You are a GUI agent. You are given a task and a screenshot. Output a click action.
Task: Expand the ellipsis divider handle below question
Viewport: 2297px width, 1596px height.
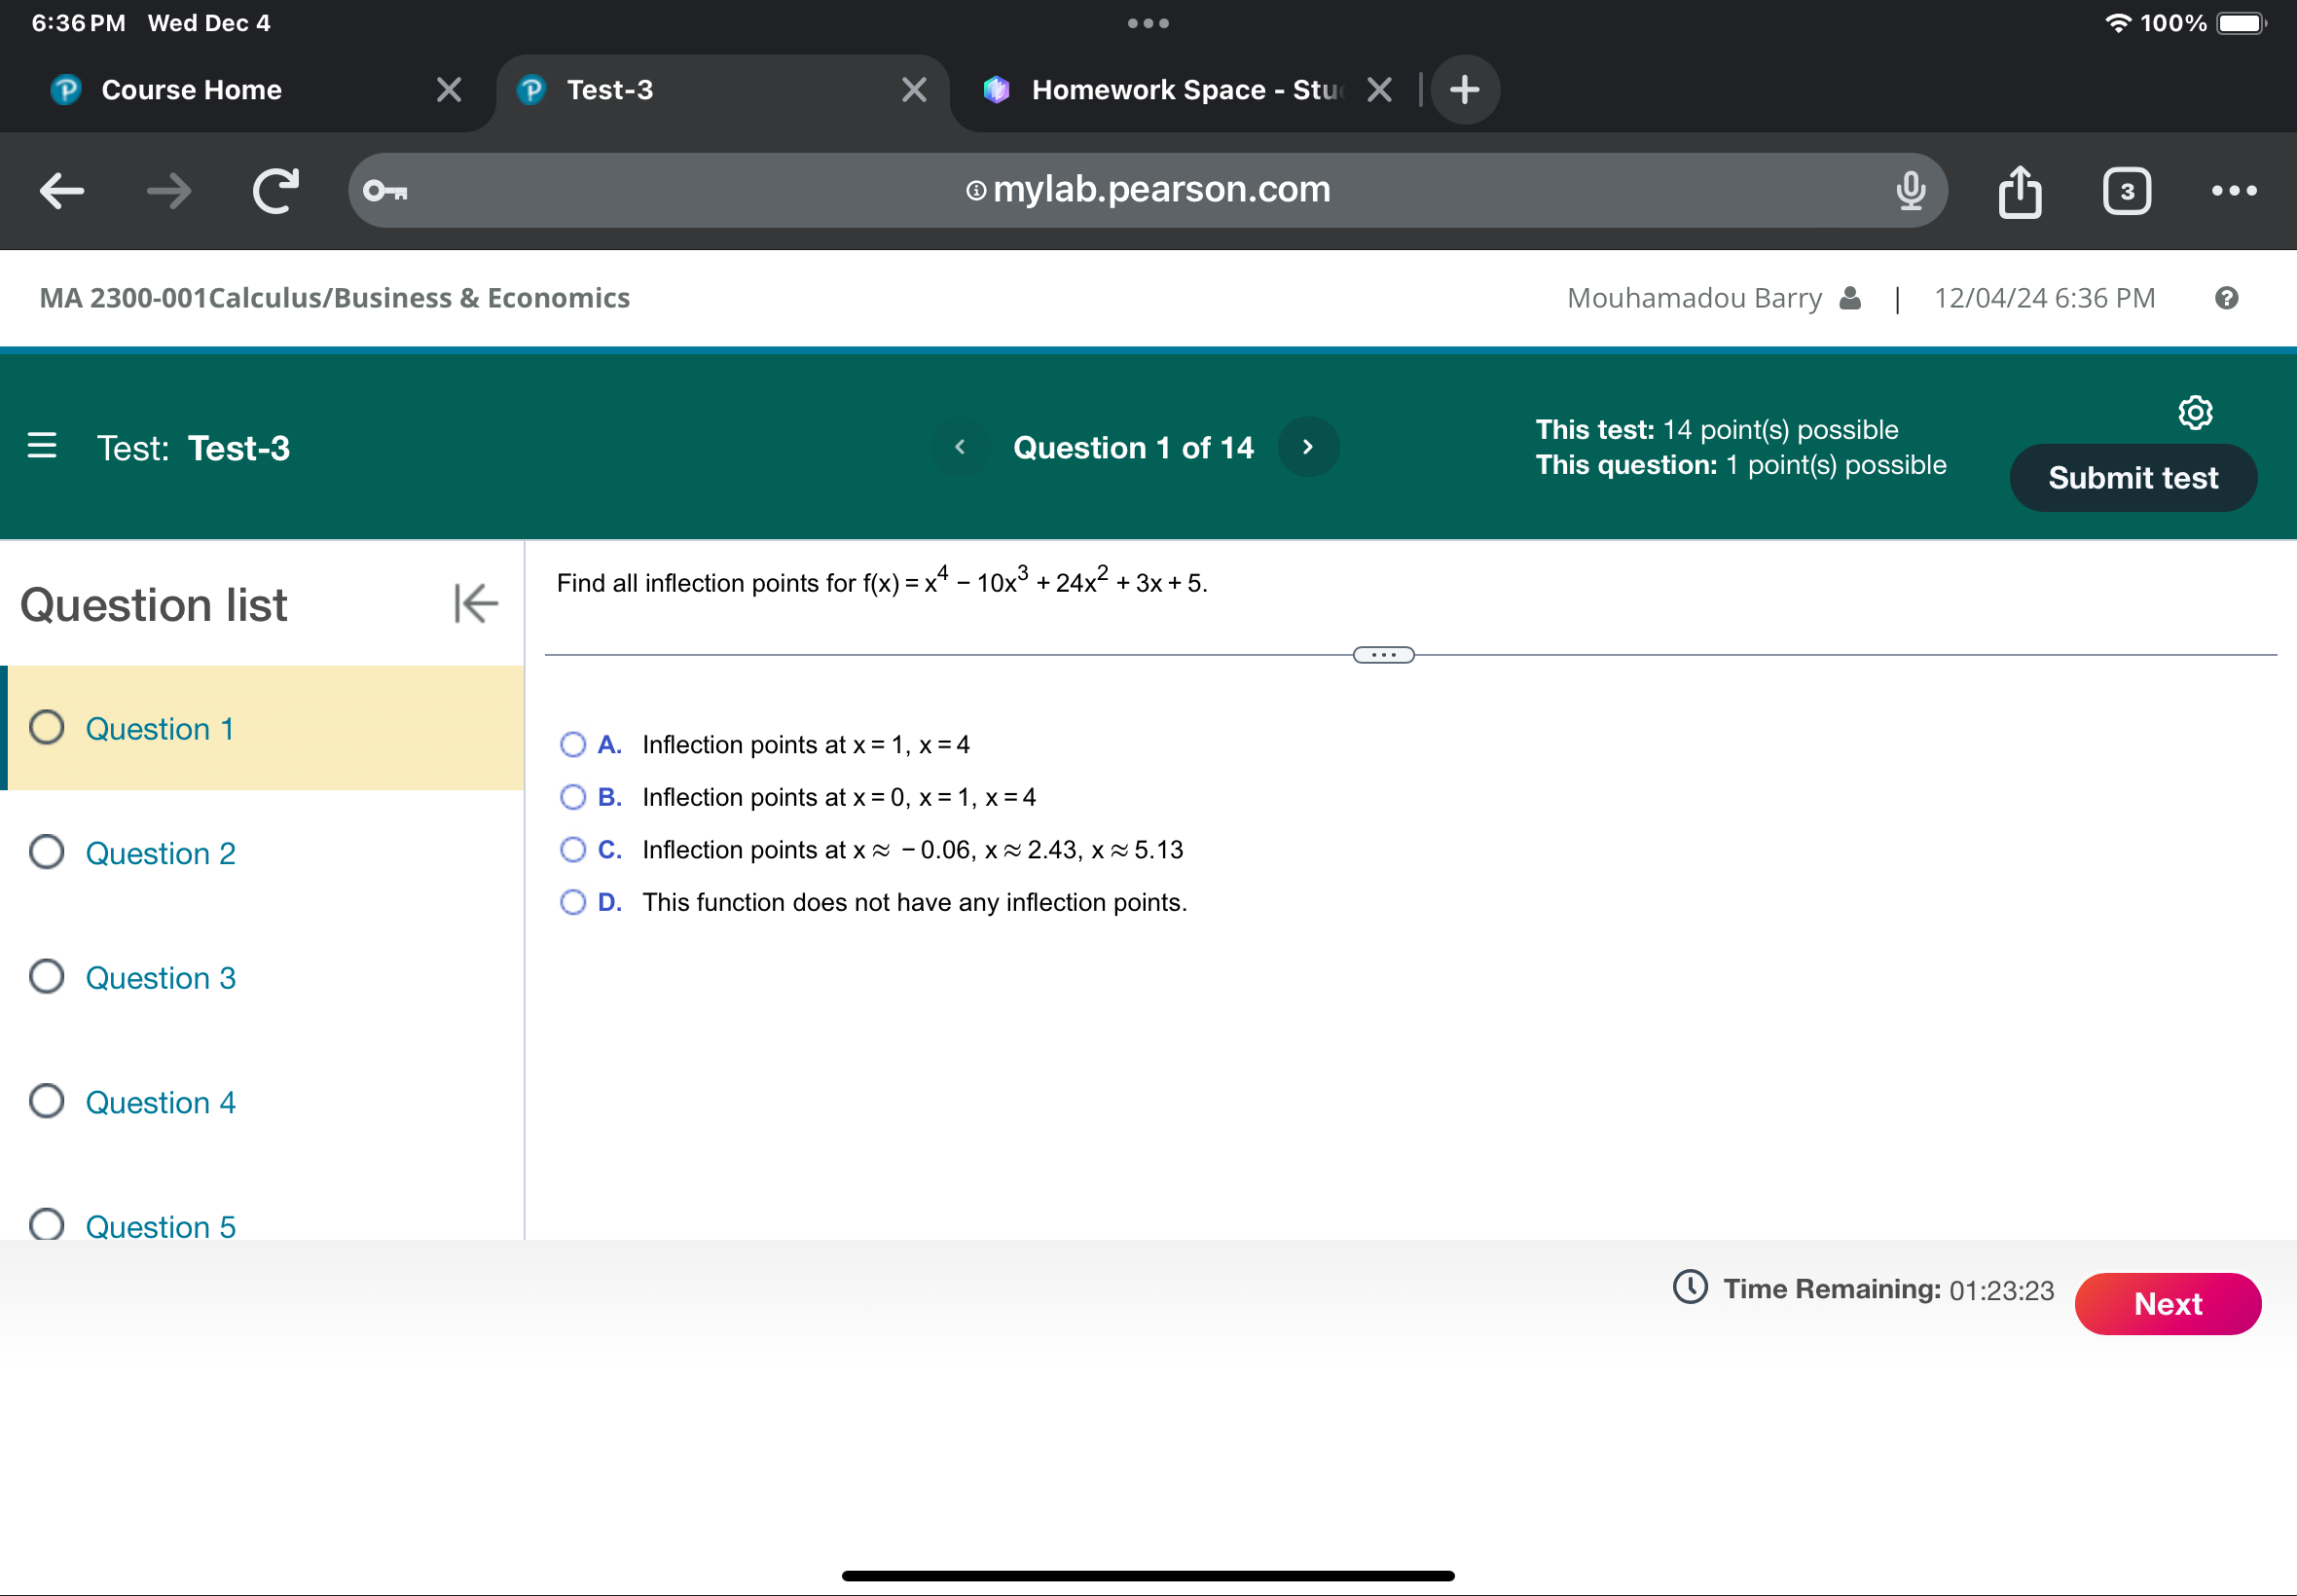(x=1383, y=655)
